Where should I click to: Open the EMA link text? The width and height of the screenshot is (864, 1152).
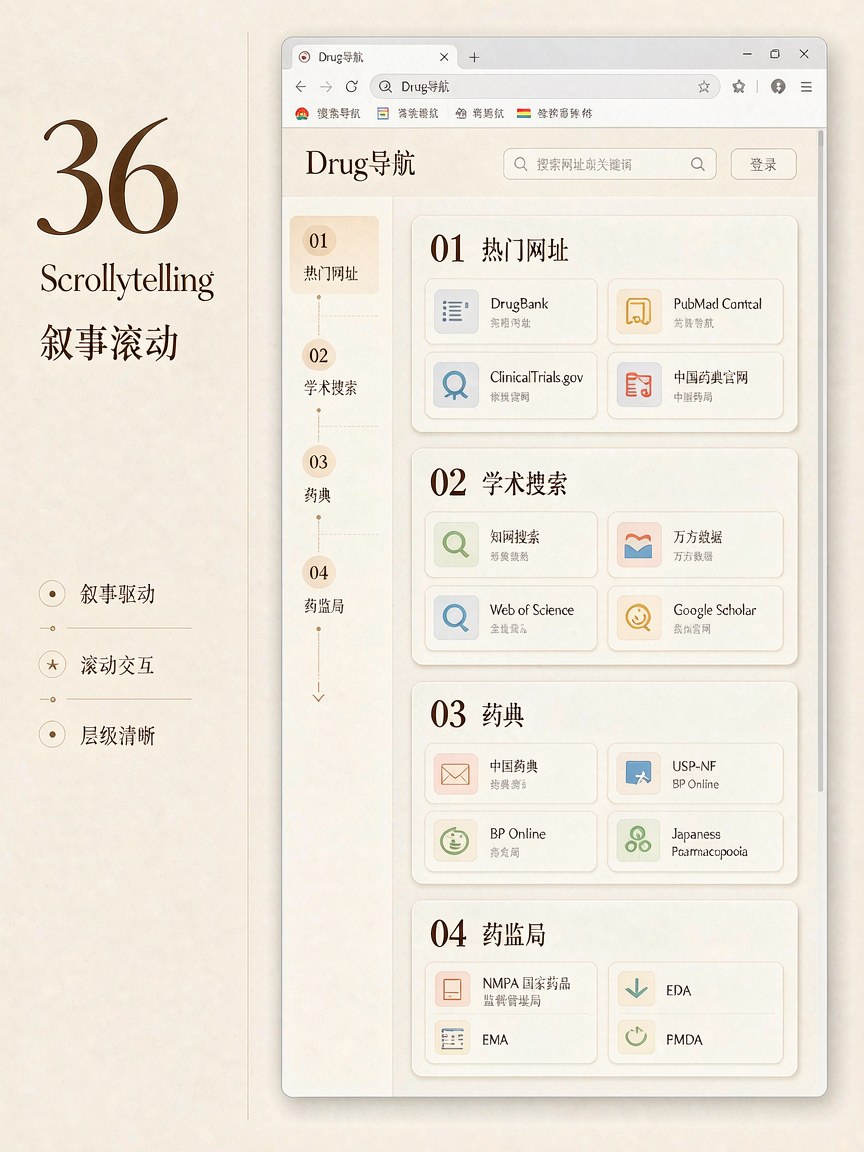point(494,1040)
